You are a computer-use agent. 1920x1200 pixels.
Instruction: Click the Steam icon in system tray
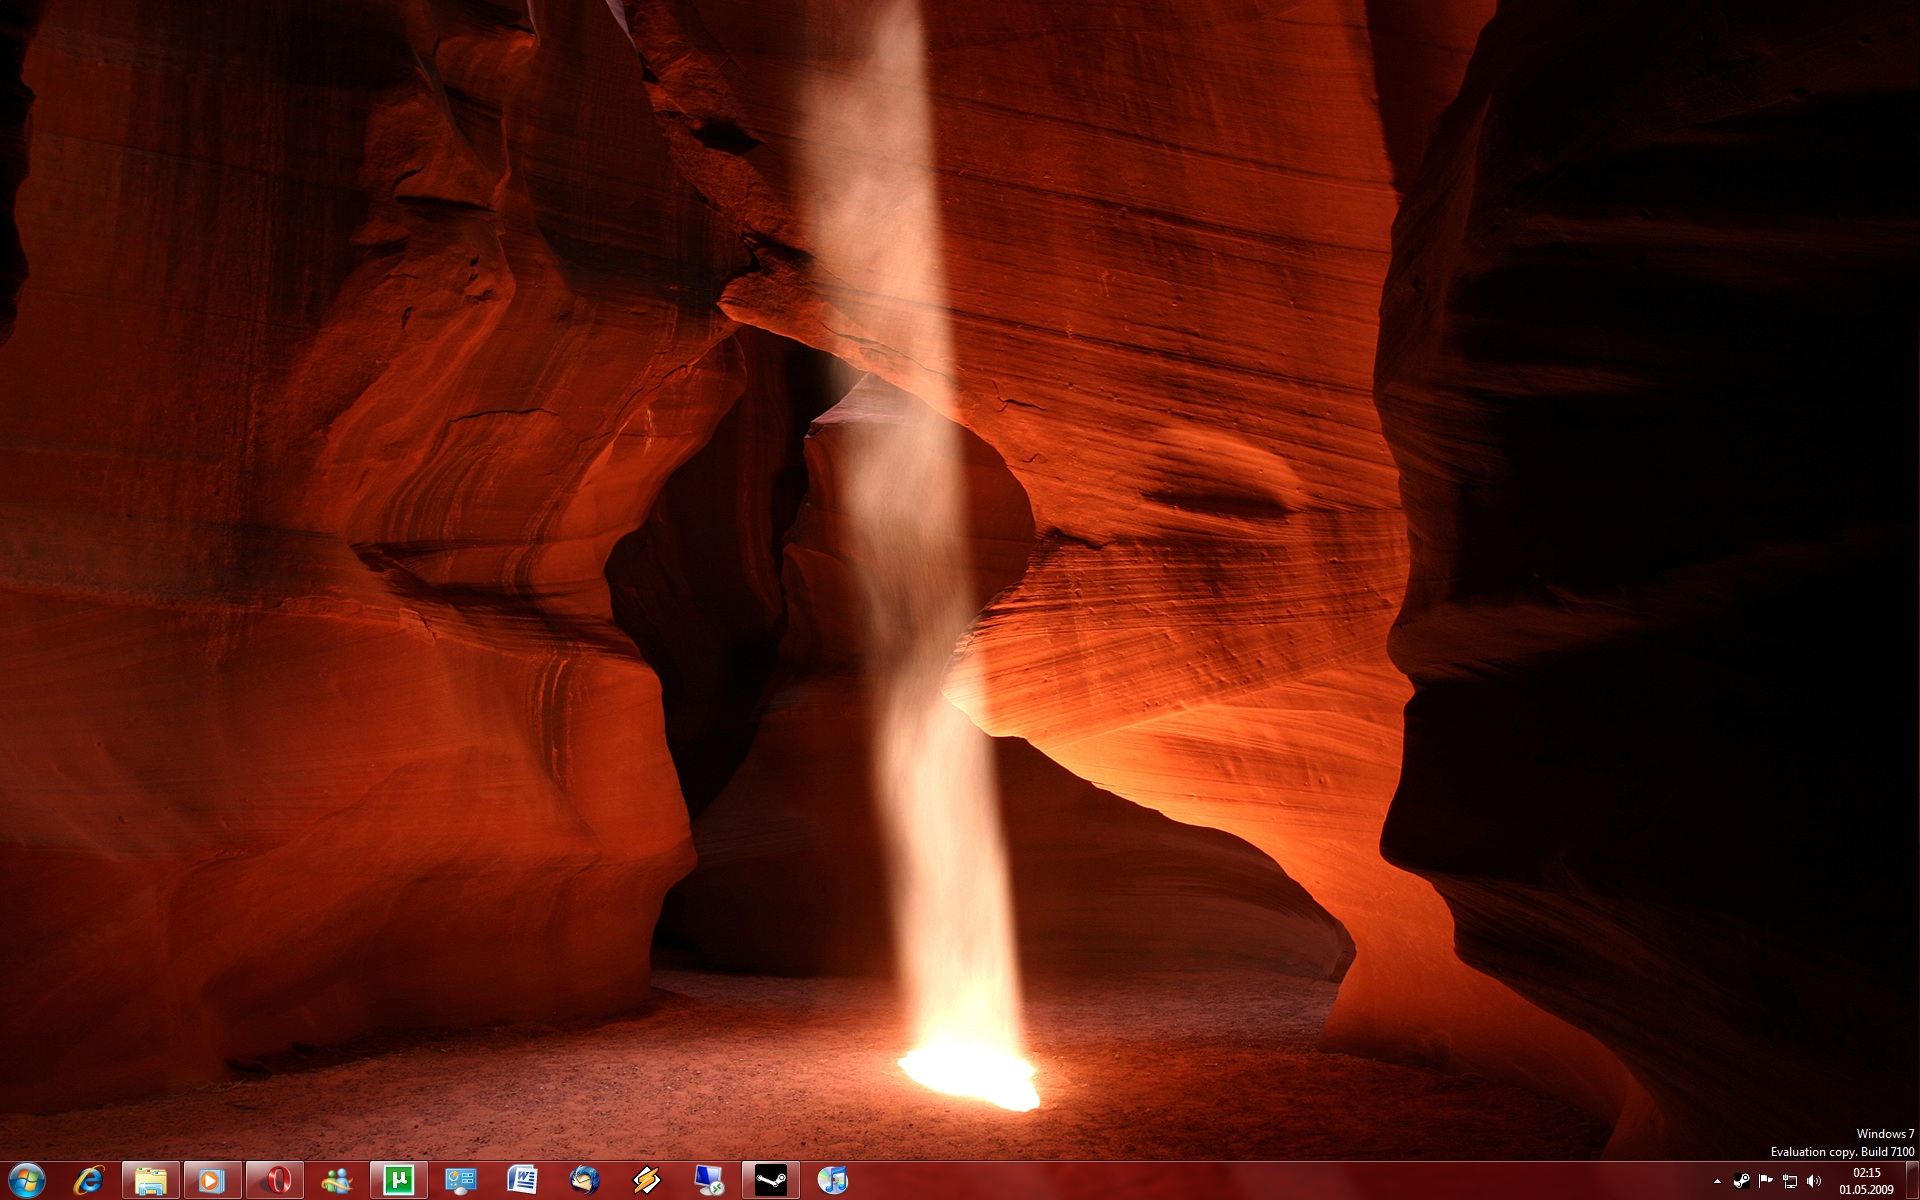(x=1741, y=1181)
